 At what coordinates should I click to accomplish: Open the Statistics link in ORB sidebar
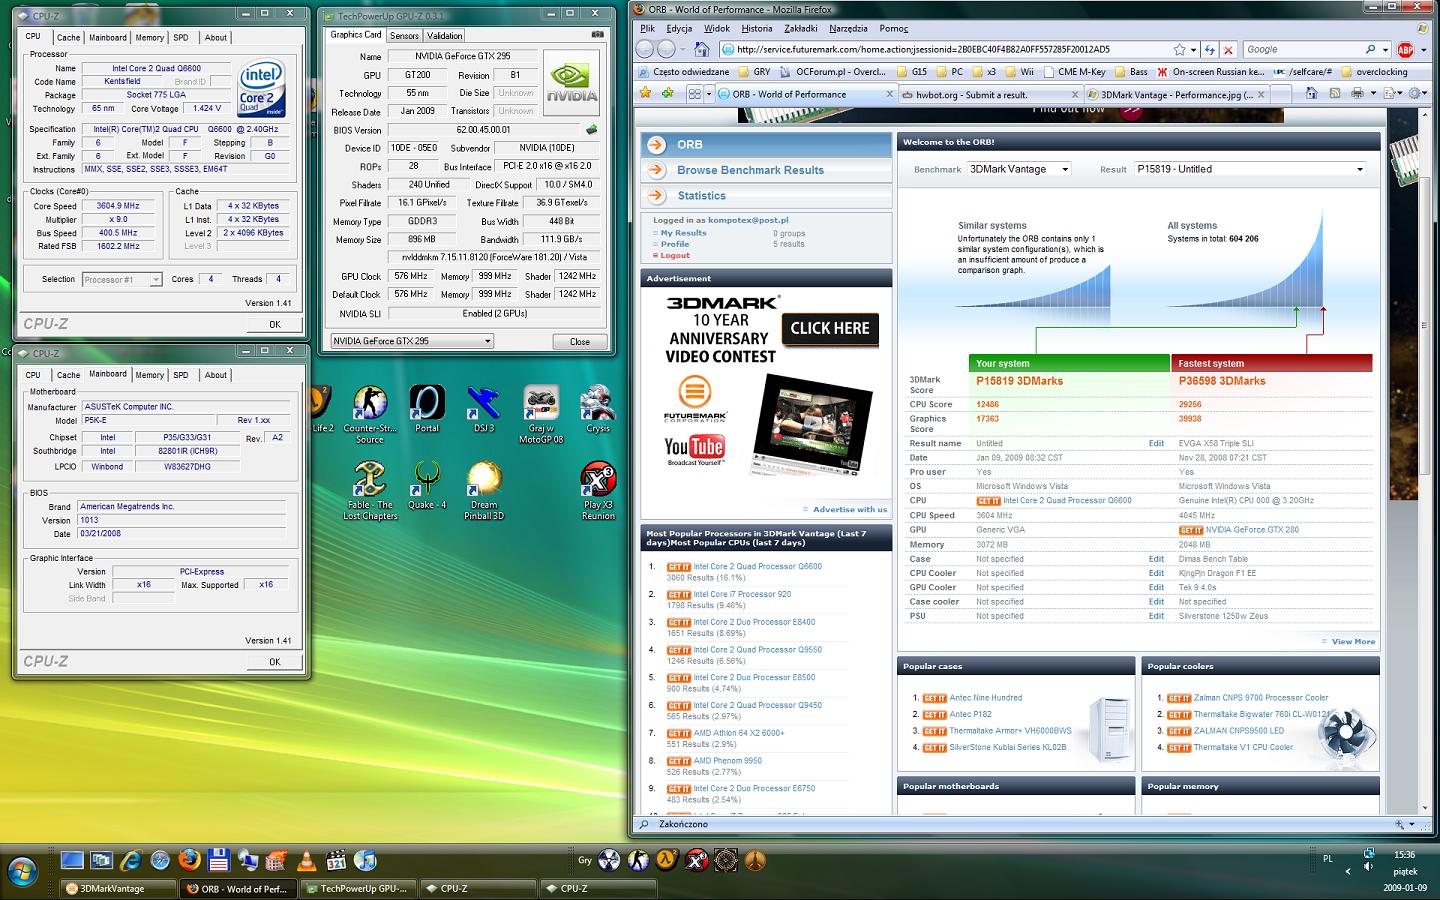701,196
